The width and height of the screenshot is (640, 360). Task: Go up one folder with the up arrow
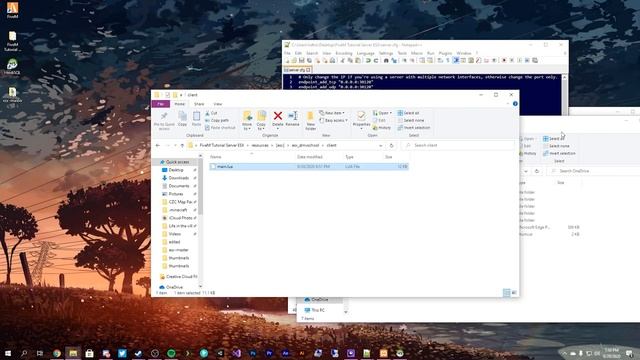182,146
